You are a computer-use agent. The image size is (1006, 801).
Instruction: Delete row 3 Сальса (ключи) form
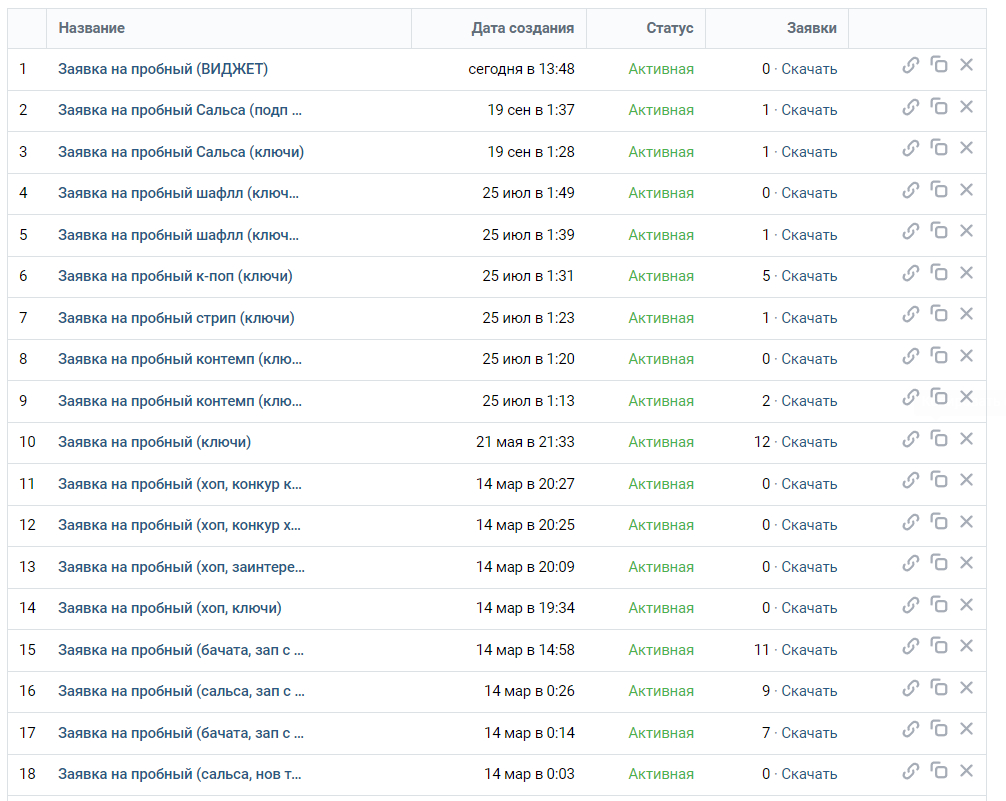point(967,148)
